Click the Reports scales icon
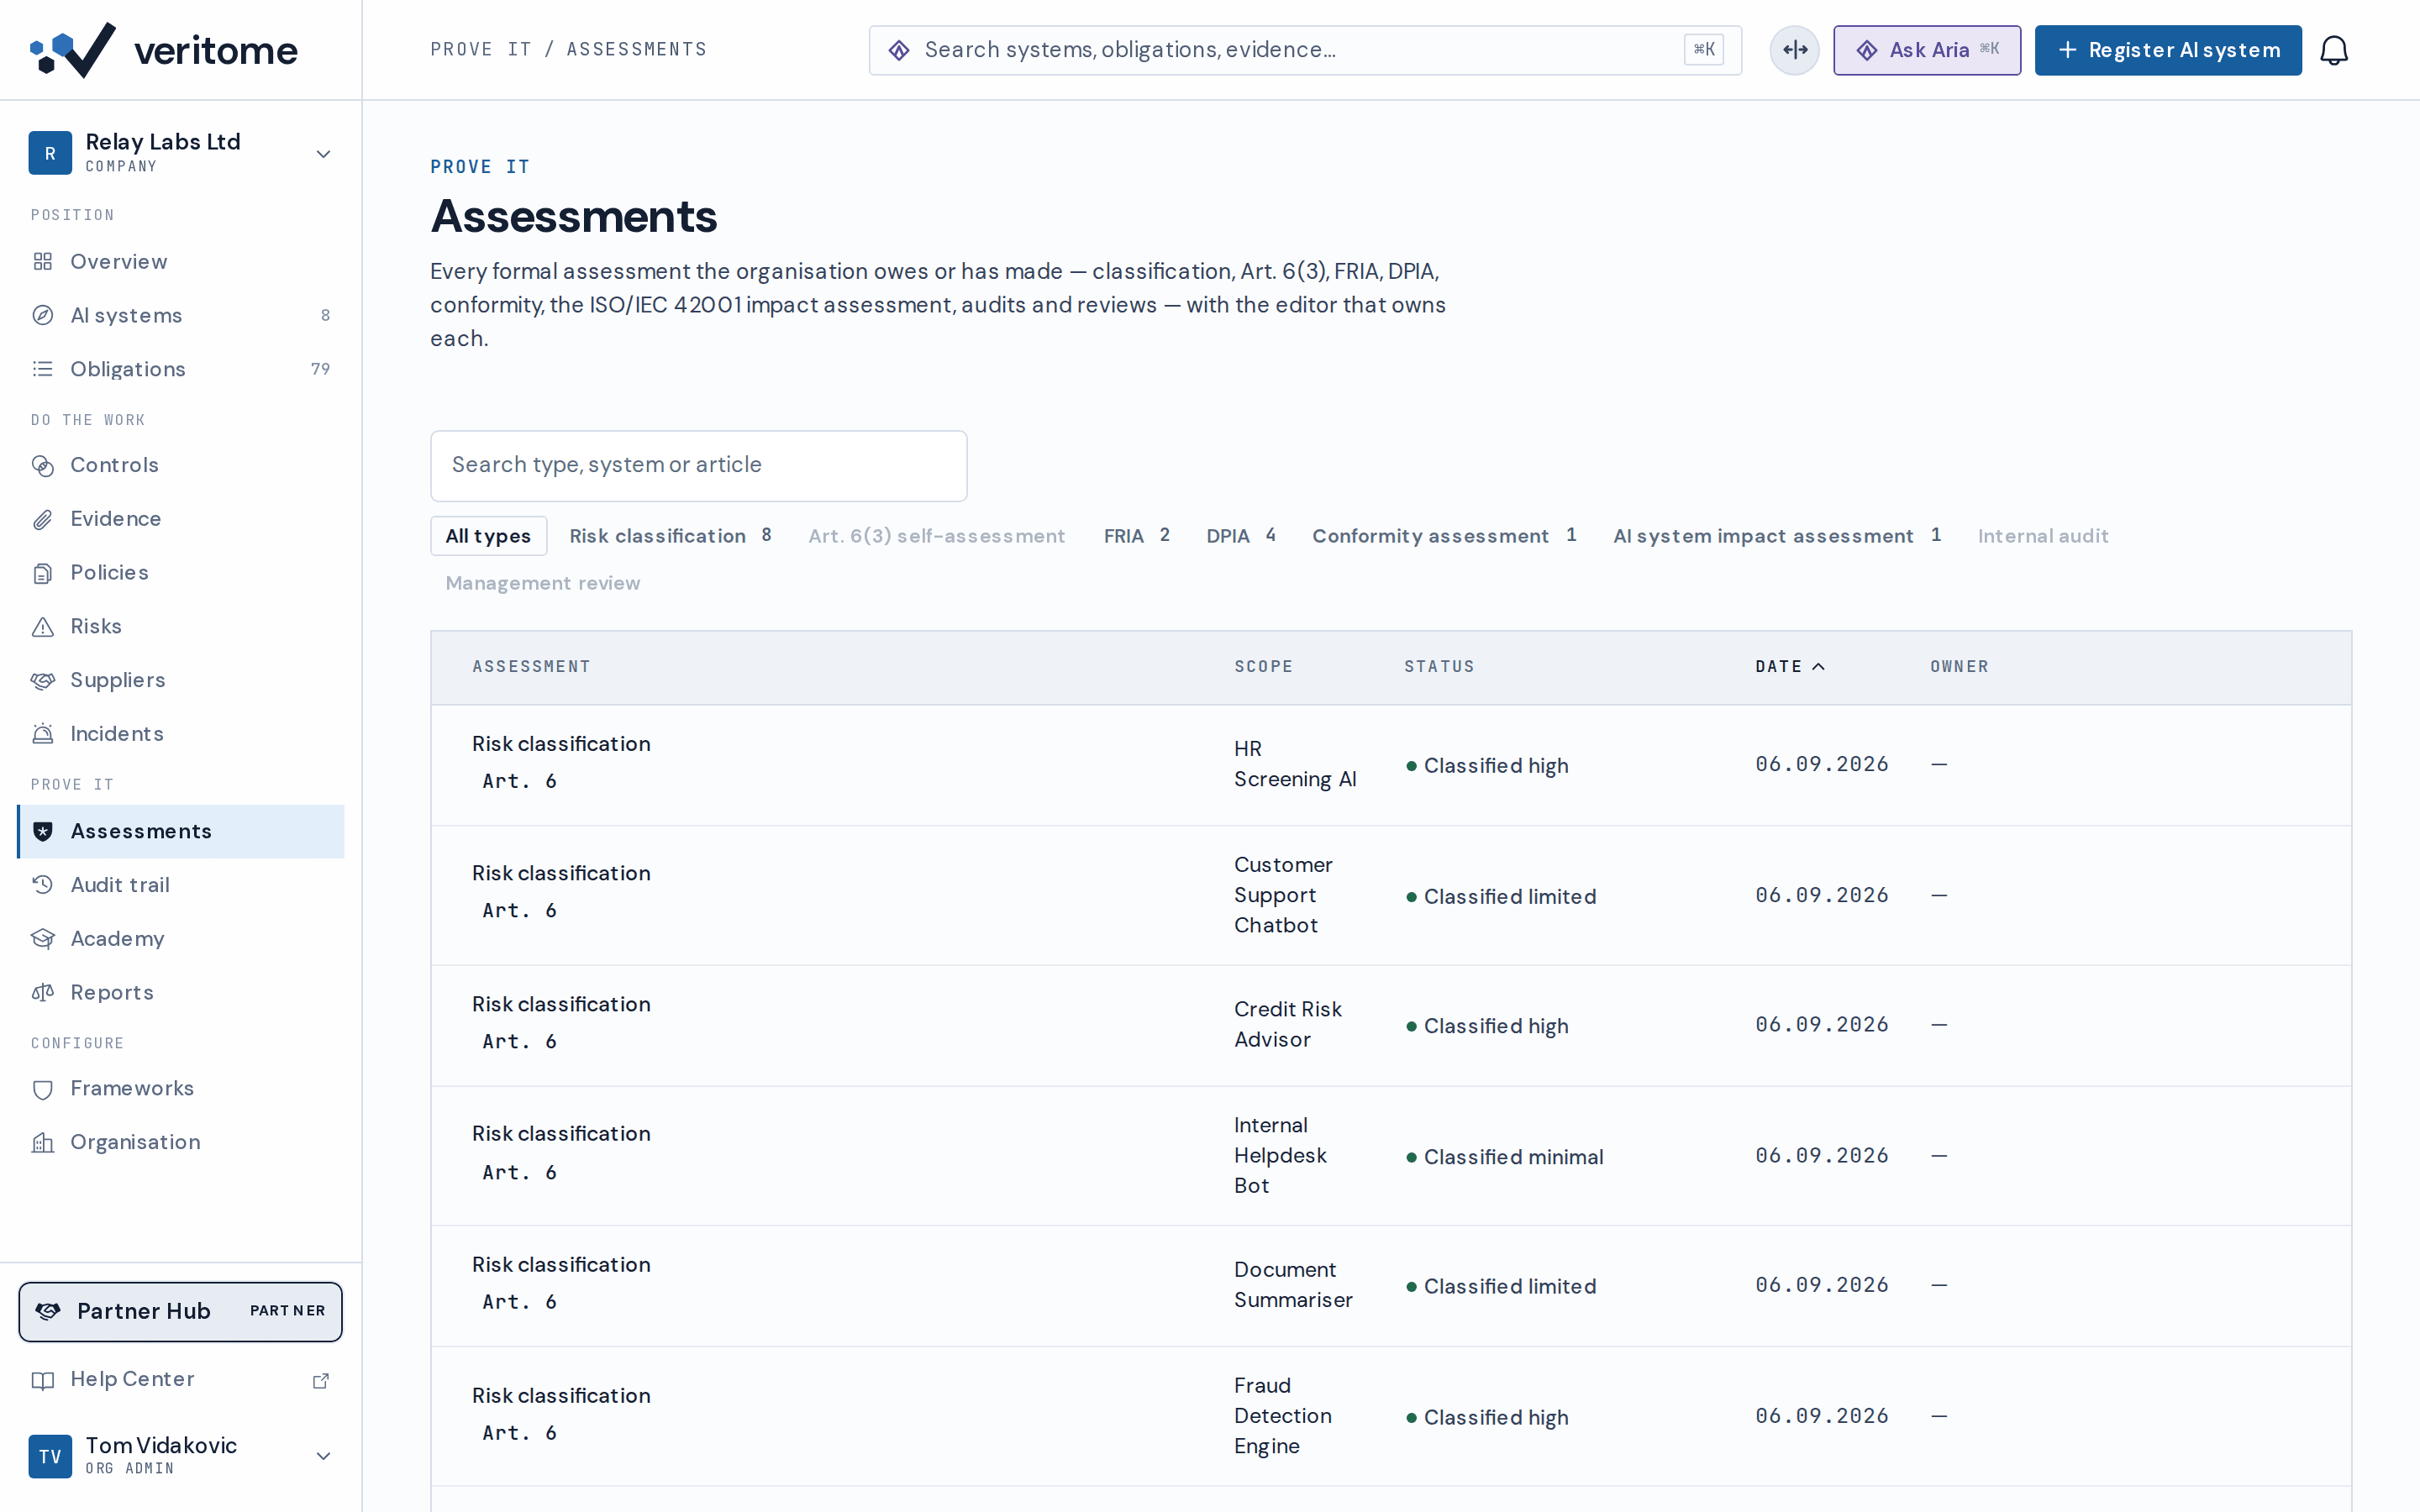This screenshot has height=1512, width=2420. click(43, 993)
